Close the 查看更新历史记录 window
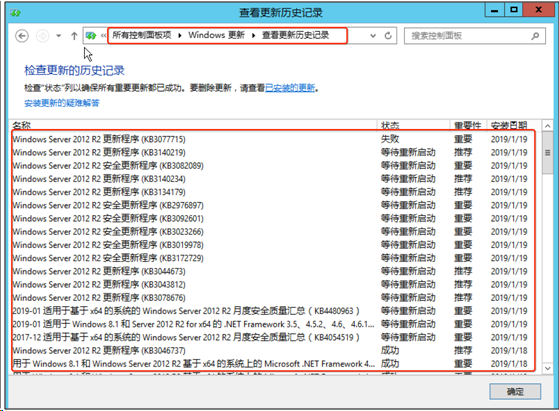The height and width of the screenshot is (411, 559). (539, 10)
